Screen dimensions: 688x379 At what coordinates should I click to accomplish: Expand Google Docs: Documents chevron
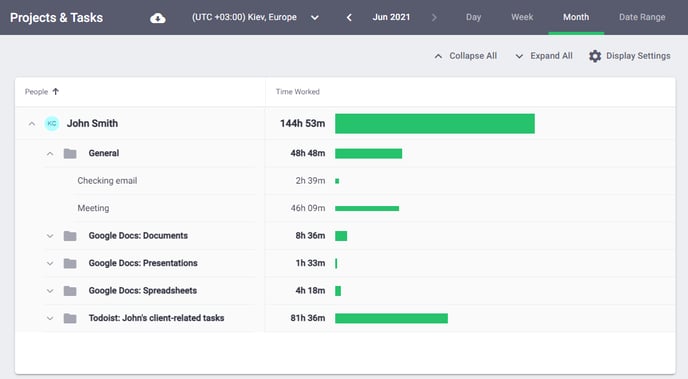50,236
